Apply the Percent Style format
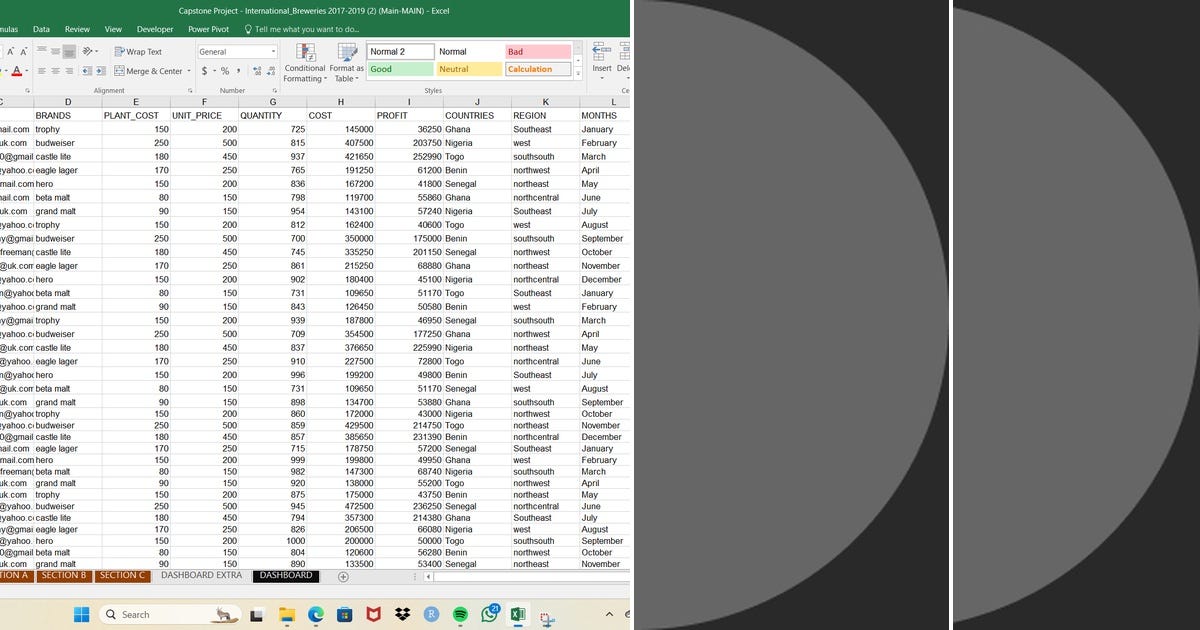Screen dimensions: 1200x630 pos(224,71)
